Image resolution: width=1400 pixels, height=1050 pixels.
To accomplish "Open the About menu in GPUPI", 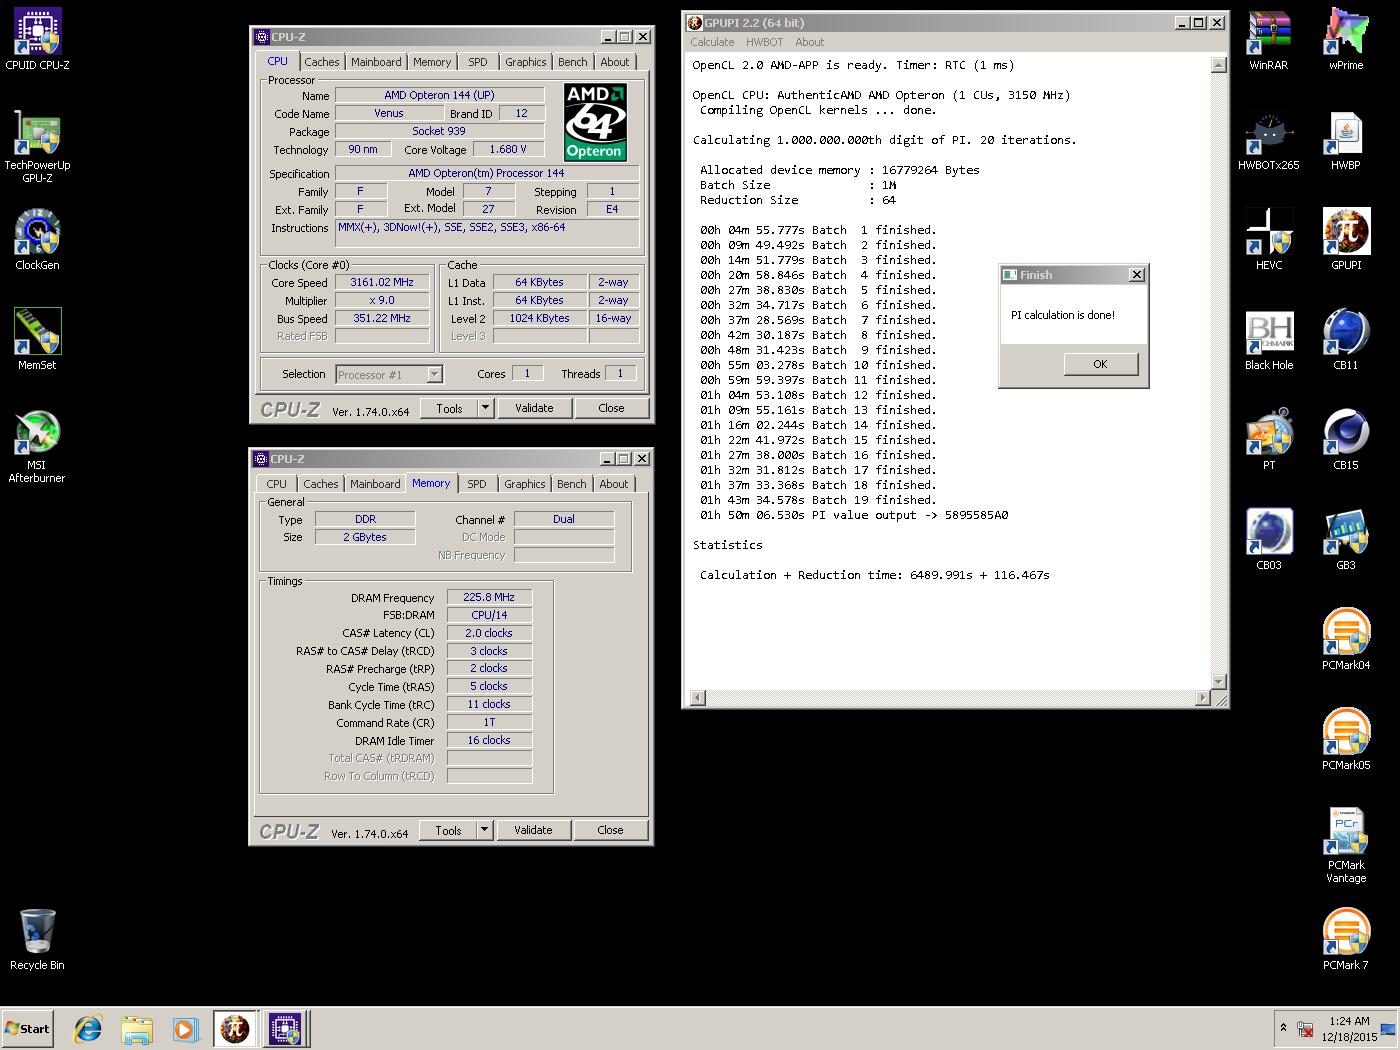I will coord(809,42).
